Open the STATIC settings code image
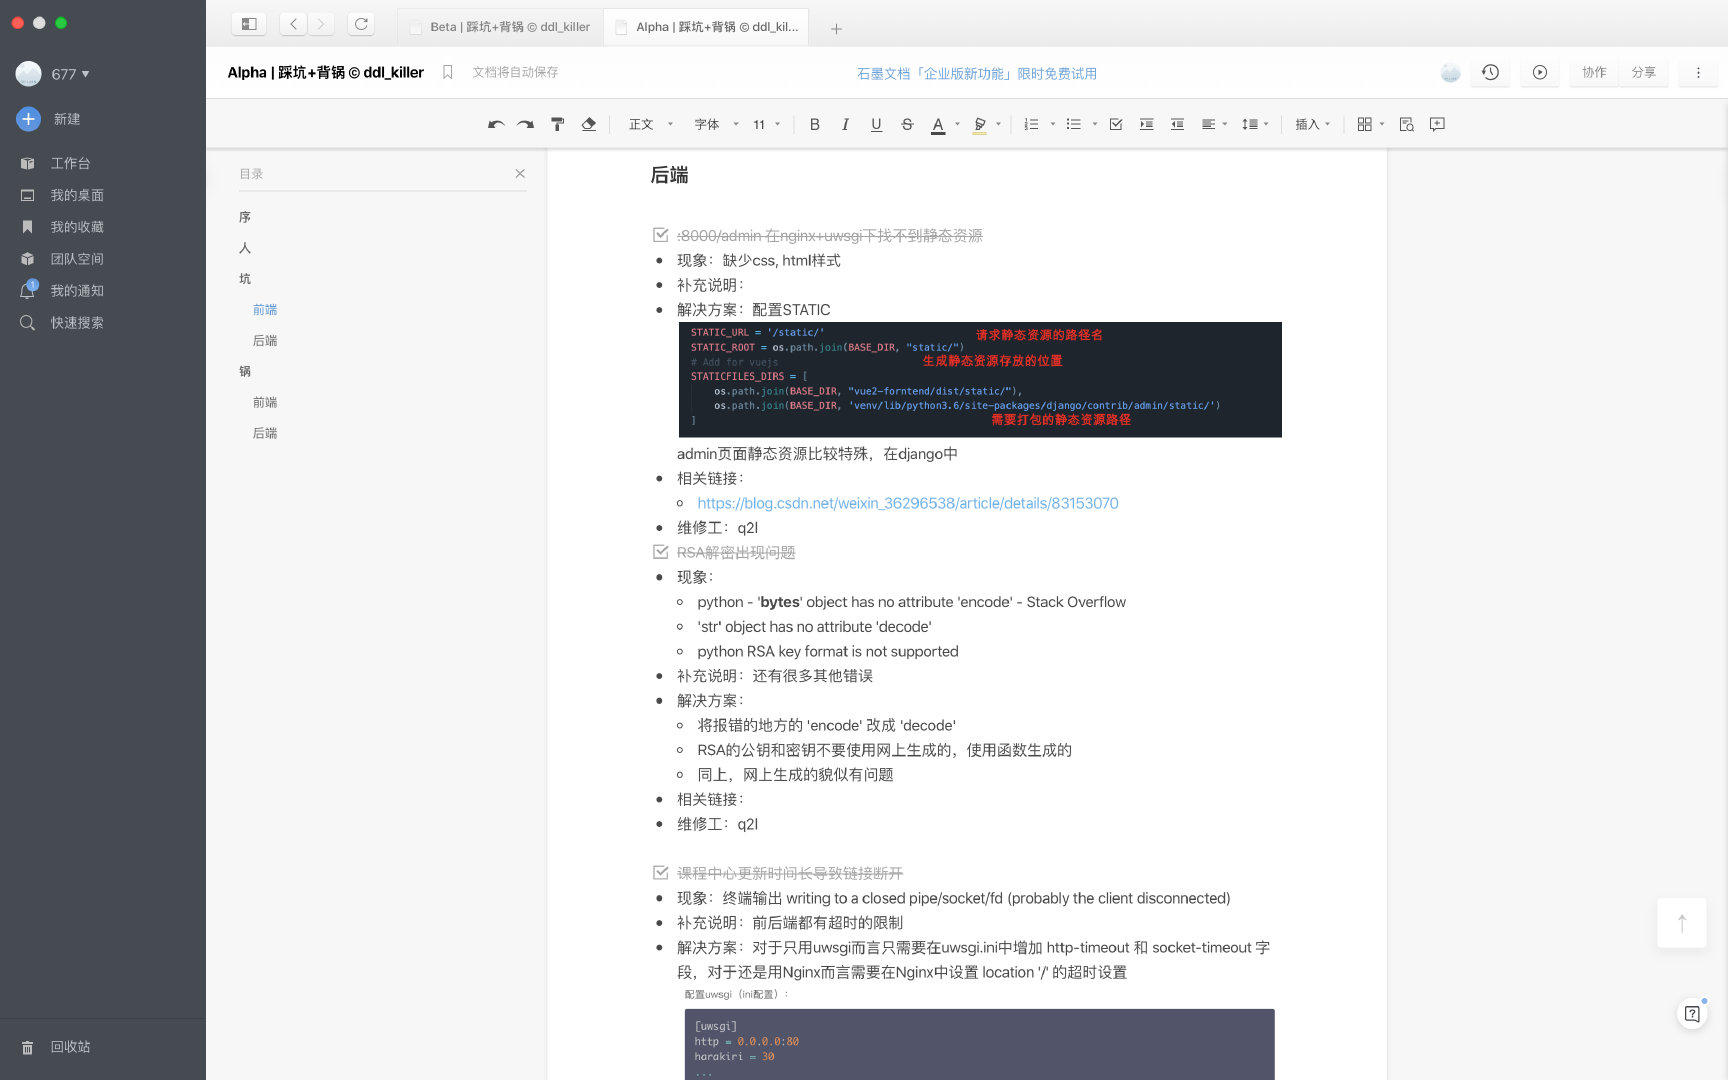This screenshot has height=1080, width=1728. click(x=980, y=379)
